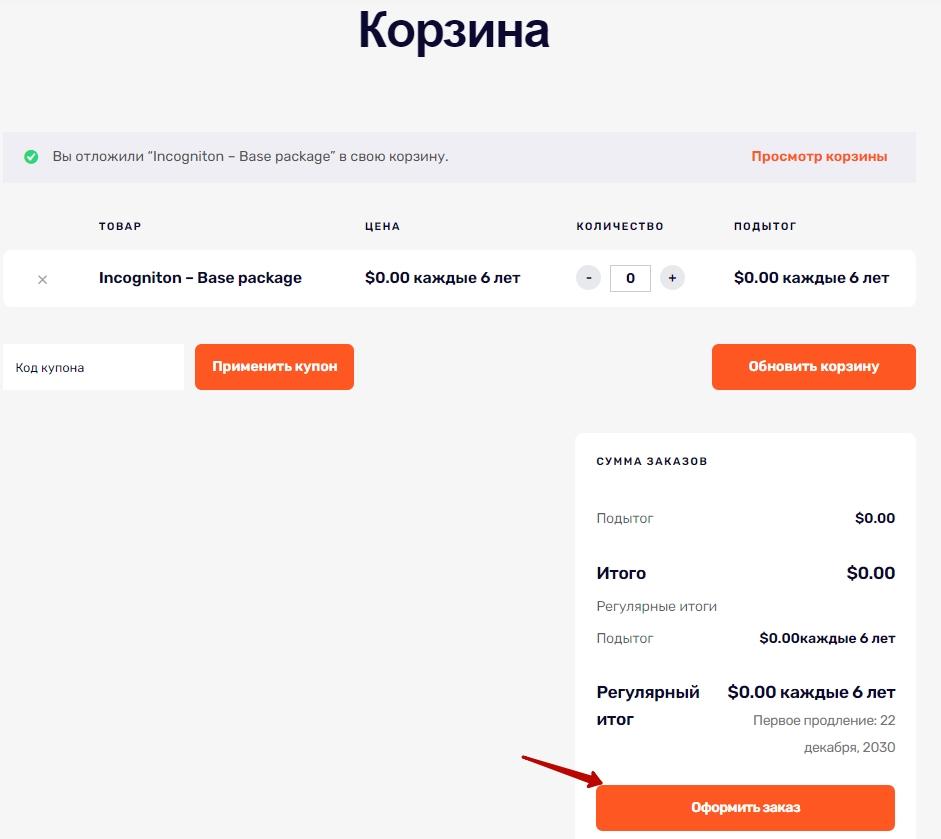Proceed with Оформить заказ button
Image resolution: width=941 pixels, height=839 pixels.
pyautogui.click(x=745, y=808)
